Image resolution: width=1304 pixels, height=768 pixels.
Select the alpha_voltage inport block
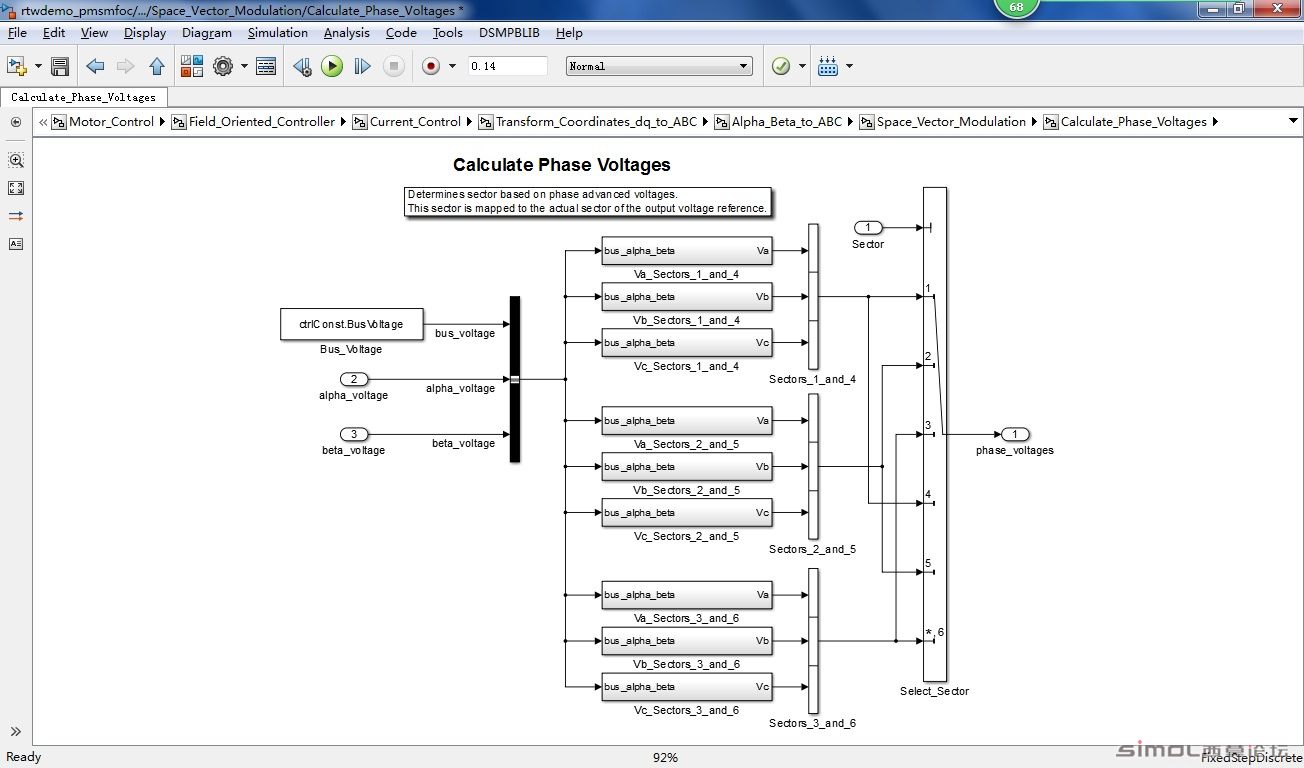pyautogui.click(x=354, y=379)
